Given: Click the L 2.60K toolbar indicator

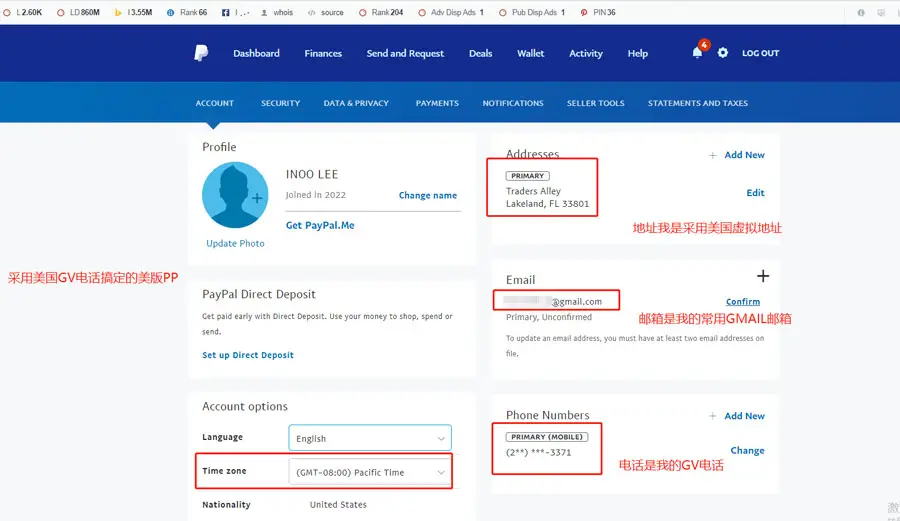Looking at the screenshot, I should (23, 12).
